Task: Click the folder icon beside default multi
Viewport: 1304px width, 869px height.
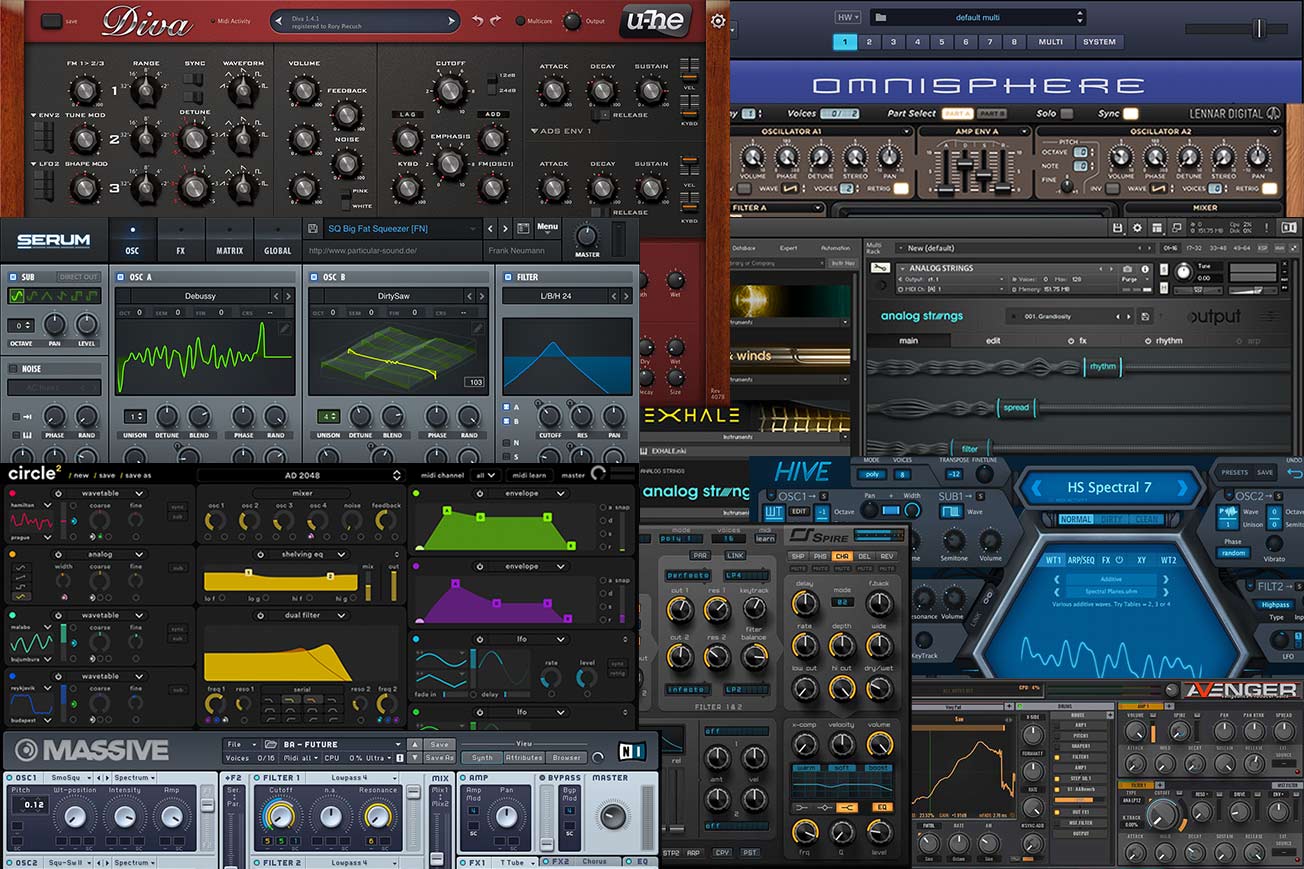Action: point(880,17)
